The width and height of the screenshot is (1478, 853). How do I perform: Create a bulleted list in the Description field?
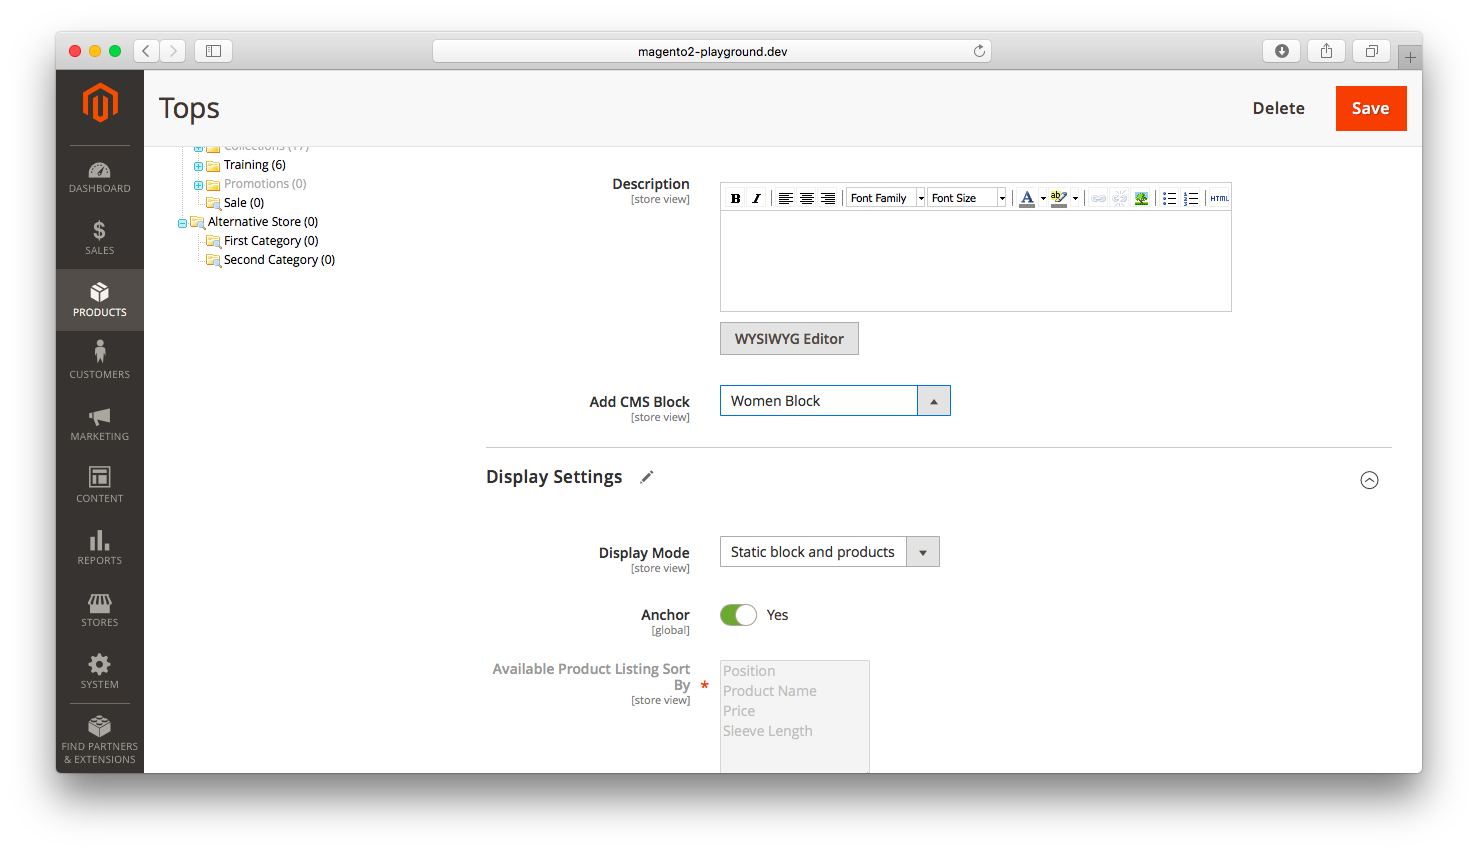[x=1169, y=197]
